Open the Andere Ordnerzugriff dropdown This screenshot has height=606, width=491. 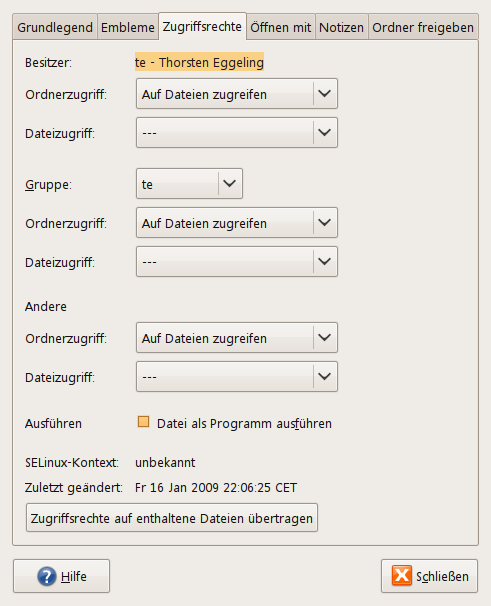(x=237, y=338)
